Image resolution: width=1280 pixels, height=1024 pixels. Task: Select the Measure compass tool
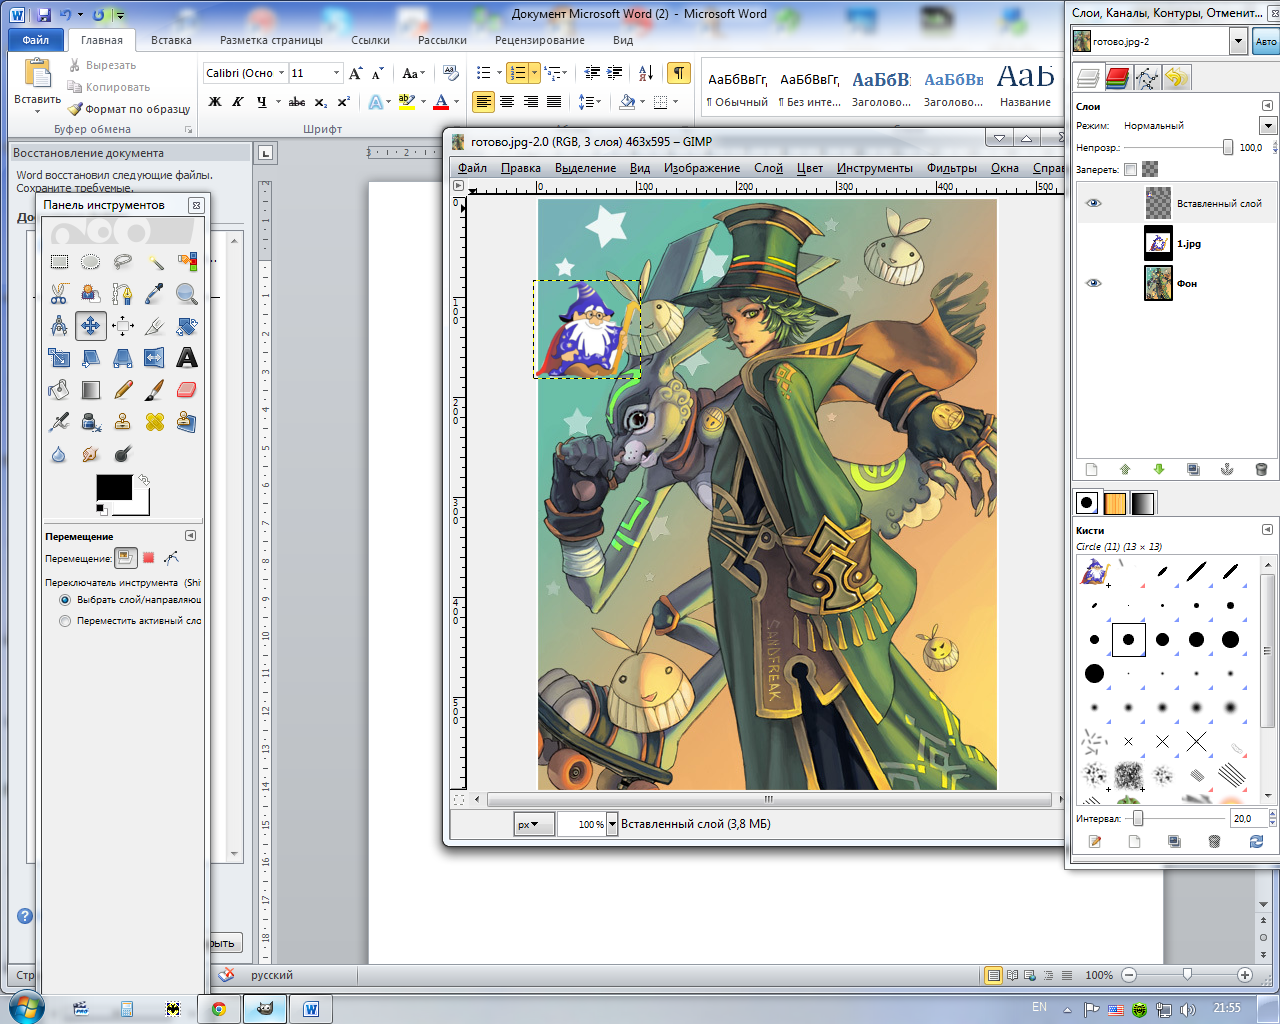[59, 326]
